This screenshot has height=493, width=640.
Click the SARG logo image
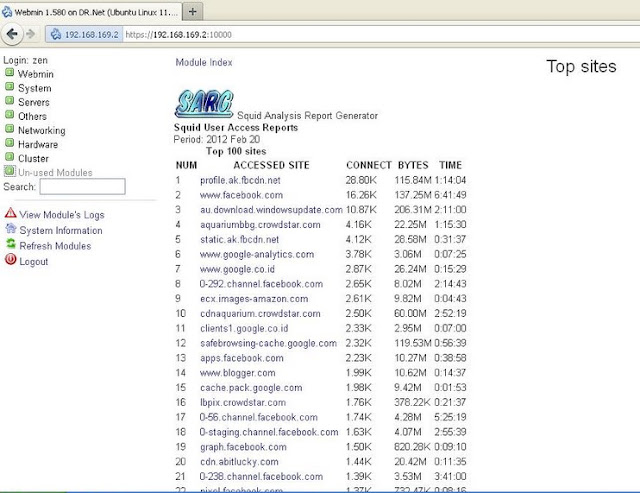(x=204, y=104)
